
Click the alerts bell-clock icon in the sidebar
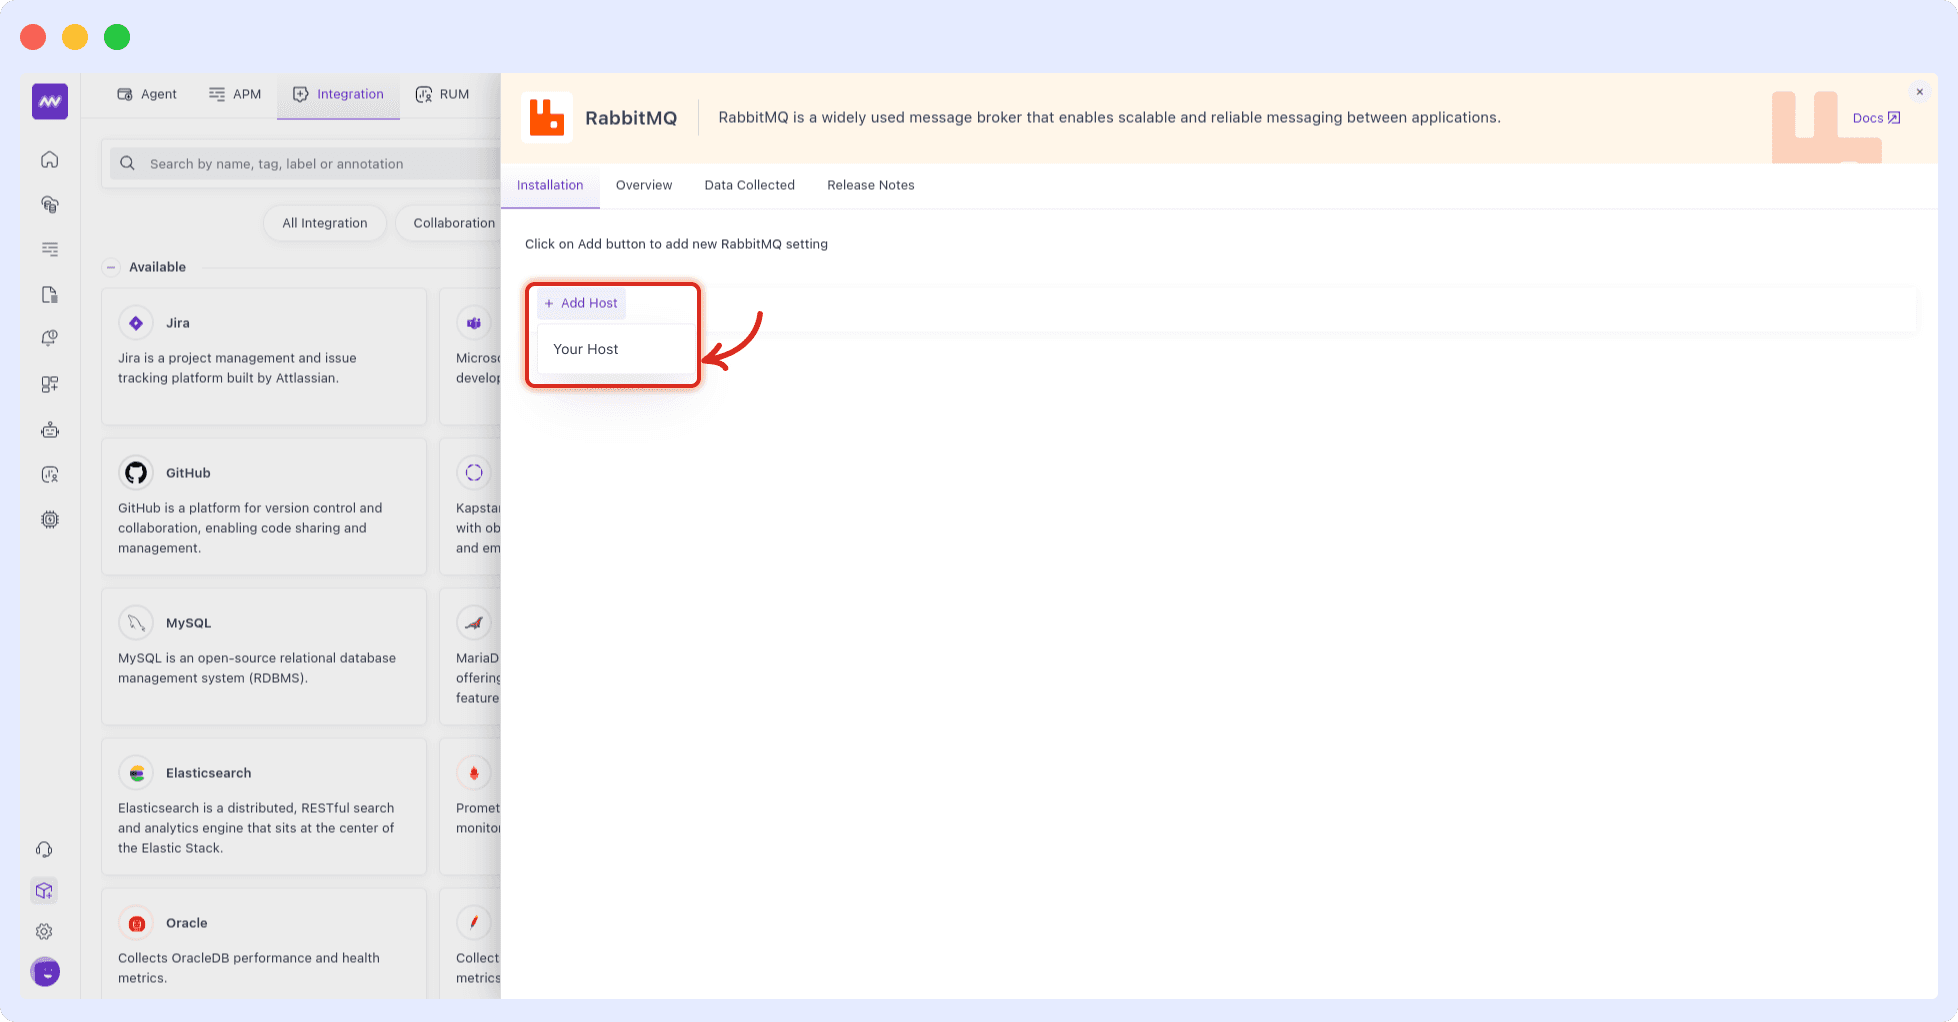point(49,338)
